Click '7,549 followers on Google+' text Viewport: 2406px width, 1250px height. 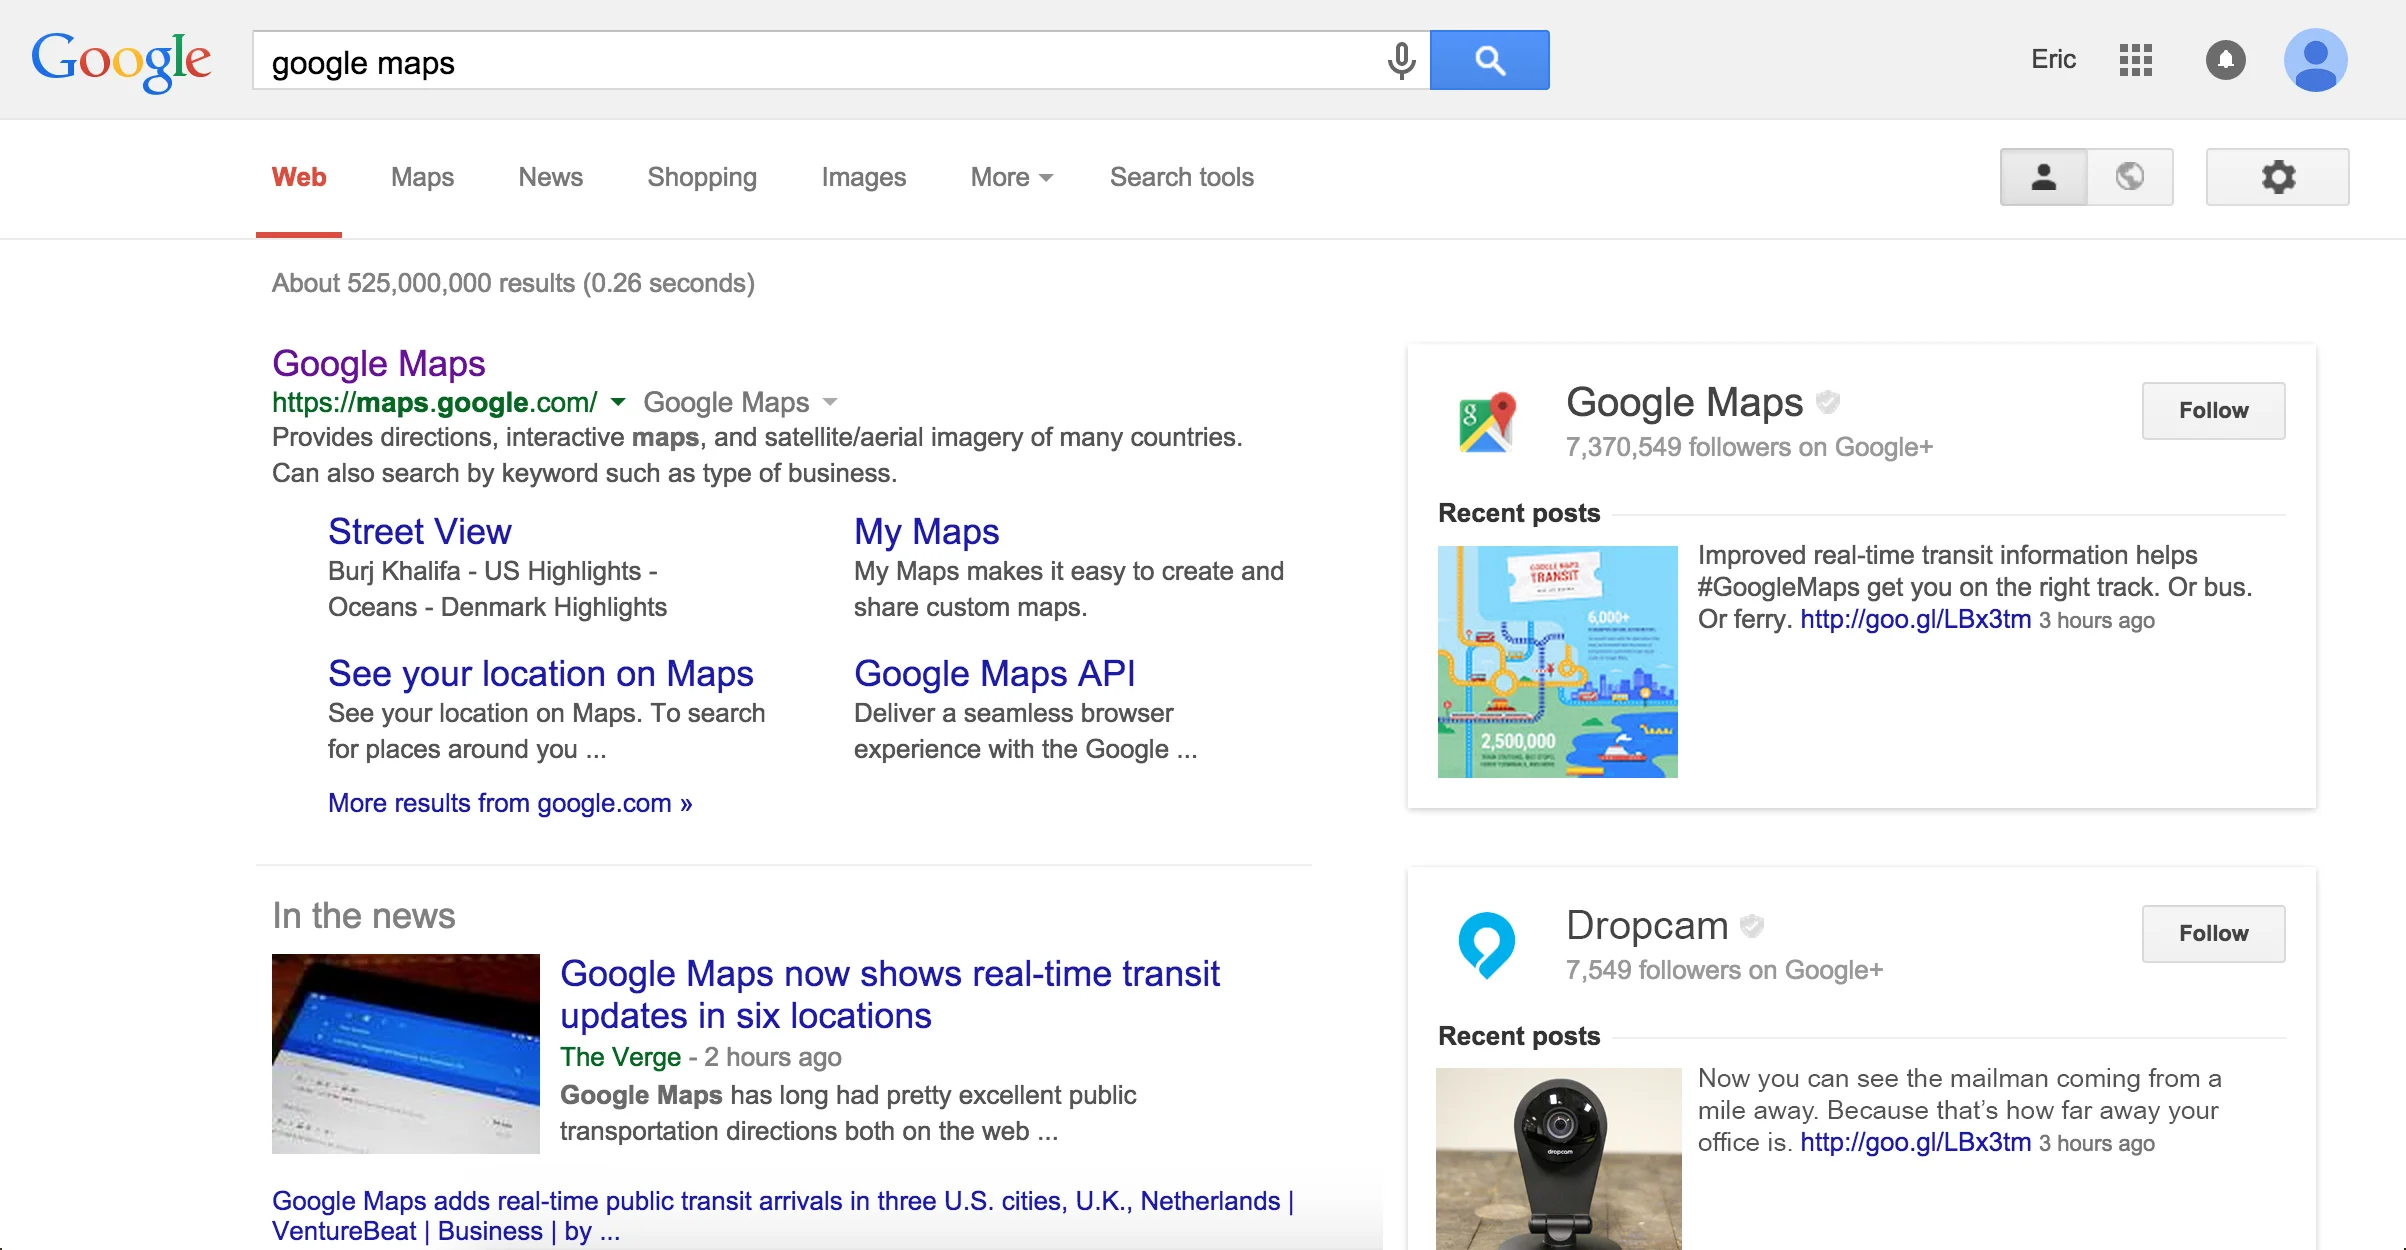tap(1724, 970)
